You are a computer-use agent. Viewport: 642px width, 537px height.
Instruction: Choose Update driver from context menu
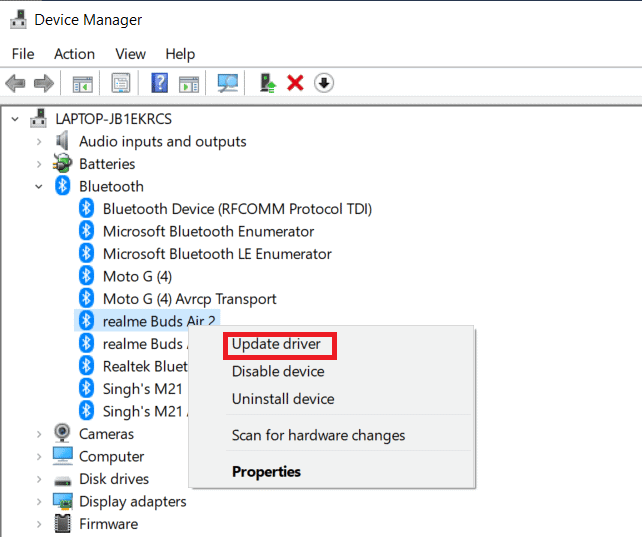(x=276, y=344)
